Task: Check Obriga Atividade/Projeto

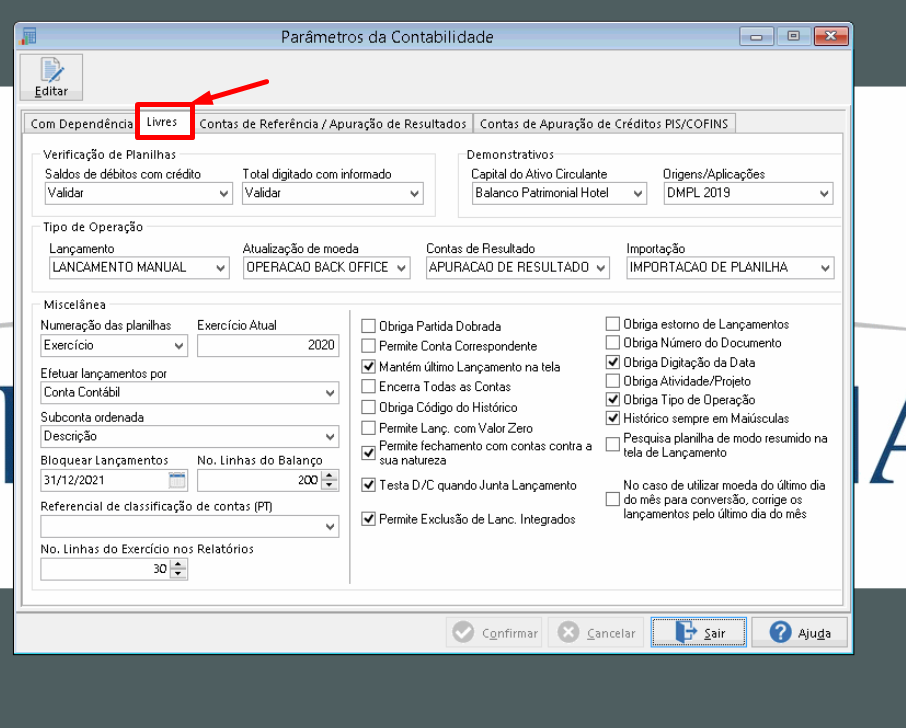Action: (612, 381)
